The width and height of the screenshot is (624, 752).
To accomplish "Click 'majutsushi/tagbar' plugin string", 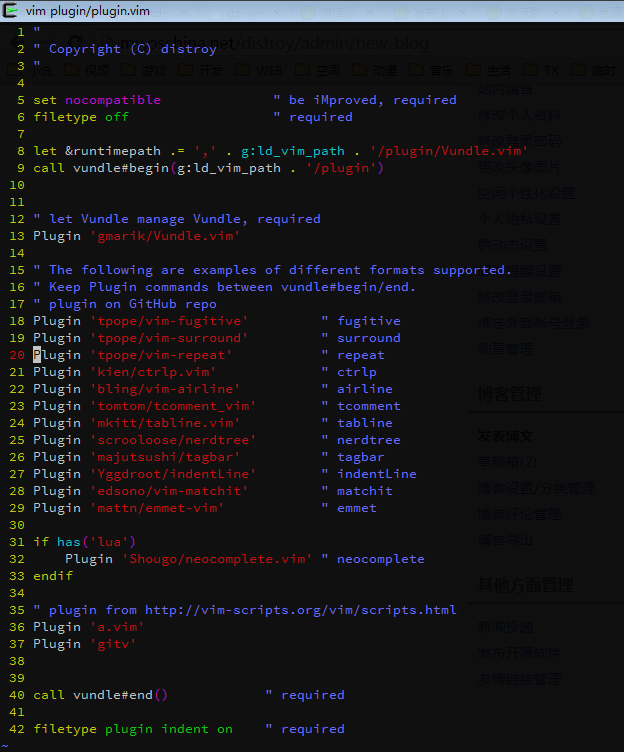I will pyautogui.click(x=165, y=457).
